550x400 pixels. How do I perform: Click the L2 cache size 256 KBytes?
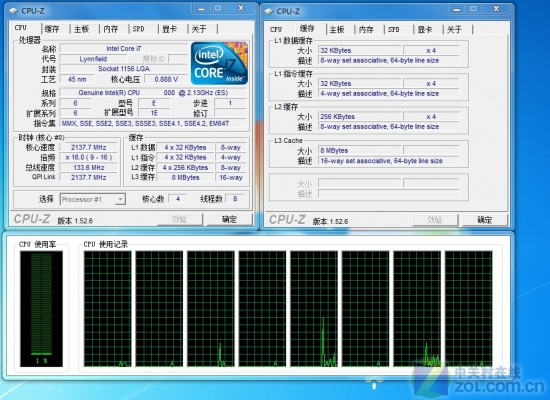[360, 116]
